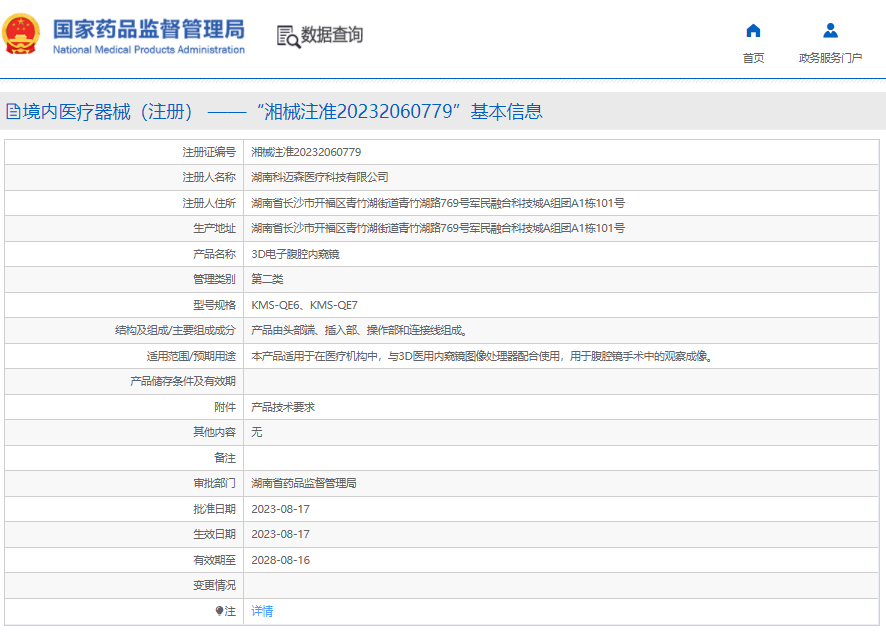Viewport: 886px width, 632px height.
Task: Select registration number 湘械注准20232060779 in table
Action: (306, 152)
